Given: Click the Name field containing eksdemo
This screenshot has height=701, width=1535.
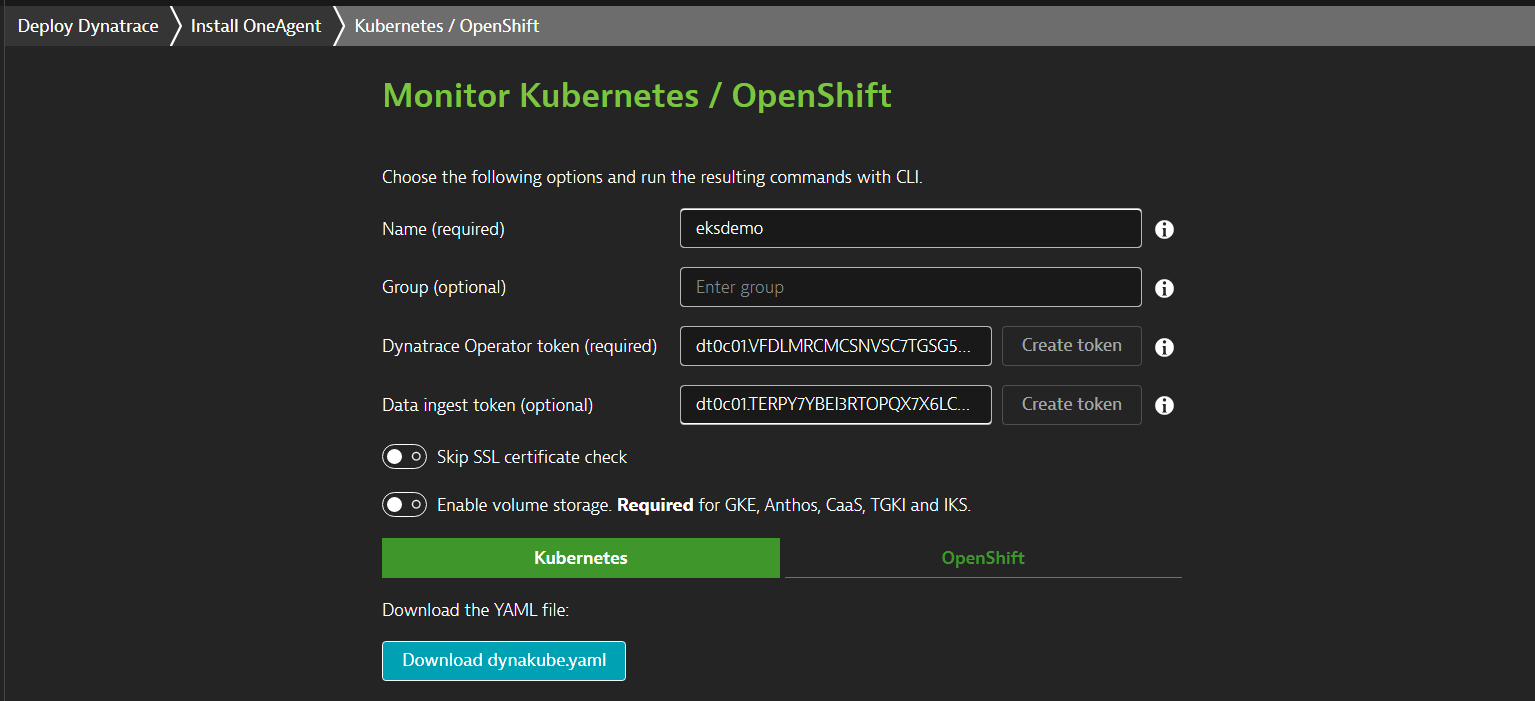Looking at the screenshot, I should 909,228.
